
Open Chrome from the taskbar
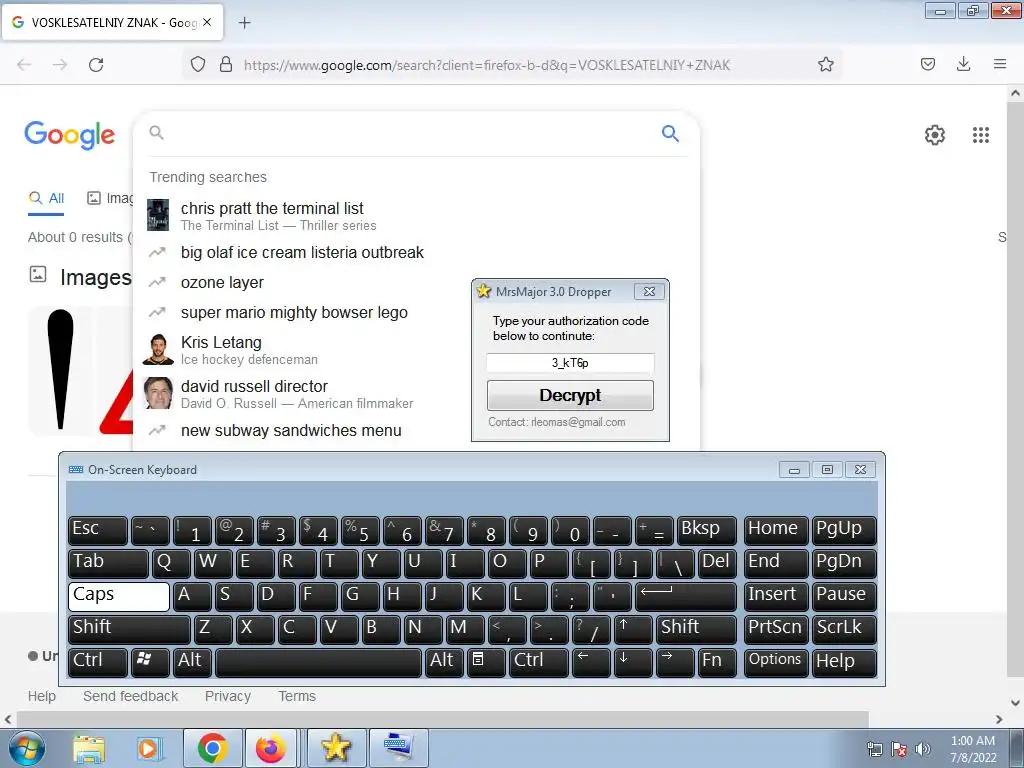[212, 748]
